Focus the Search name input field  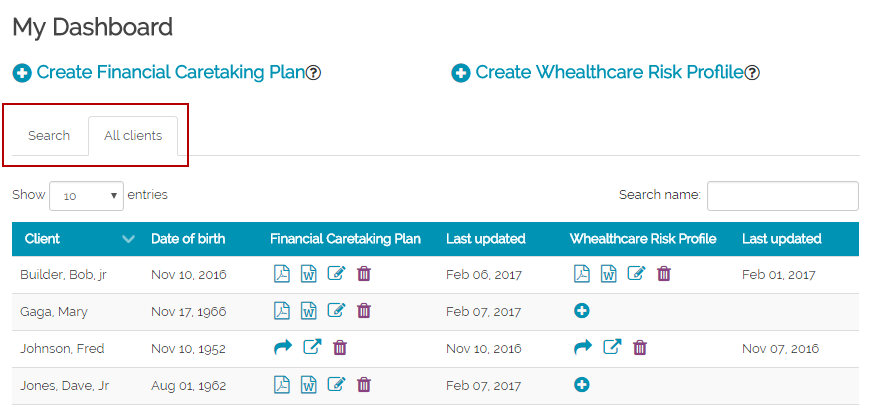[782, 196]
